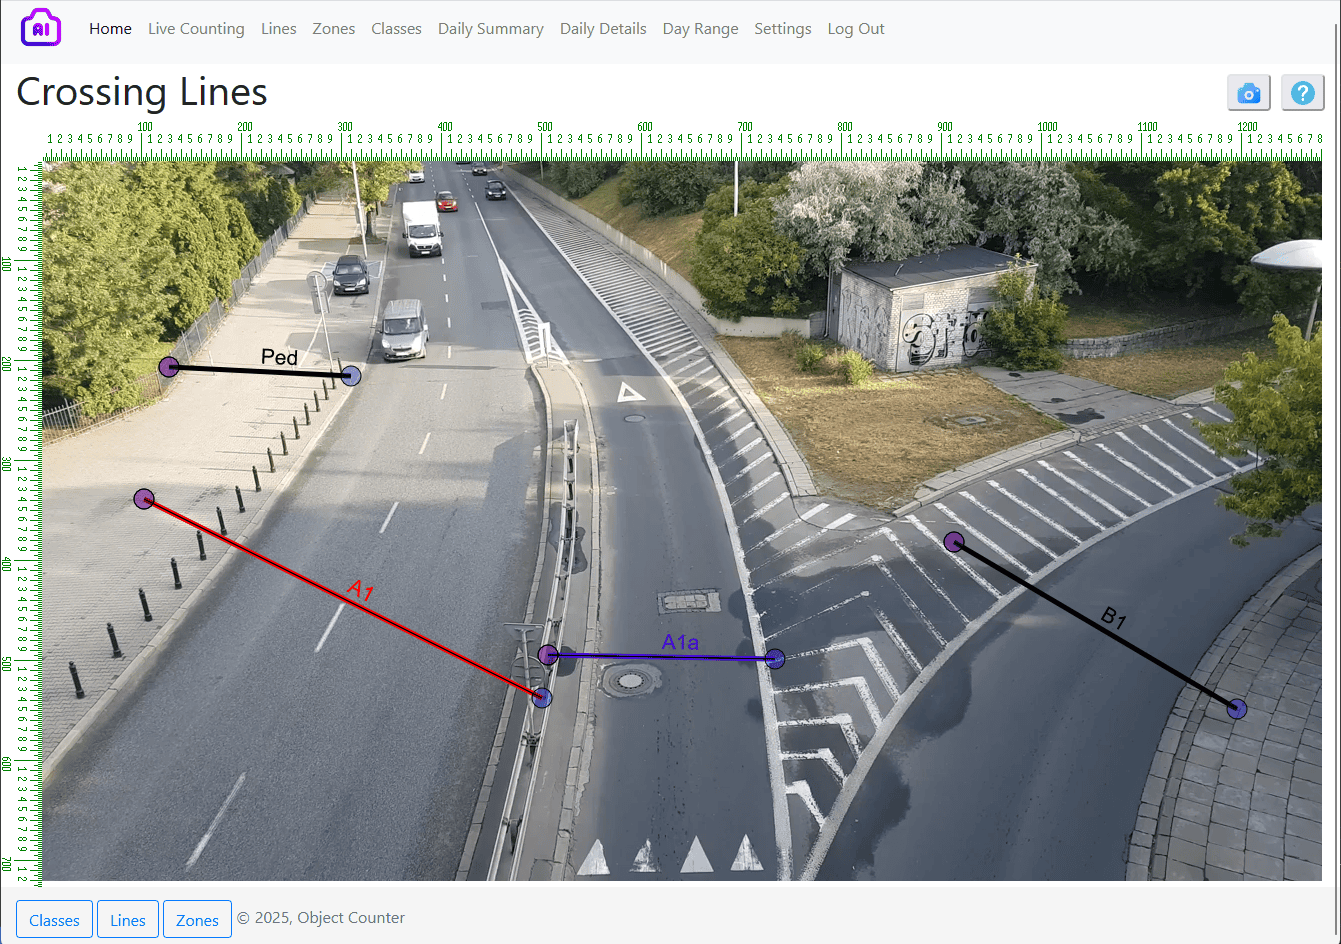Click the blue end handle of line B1
Viewport: 1341px width, 944px height.
(1237, 709)
